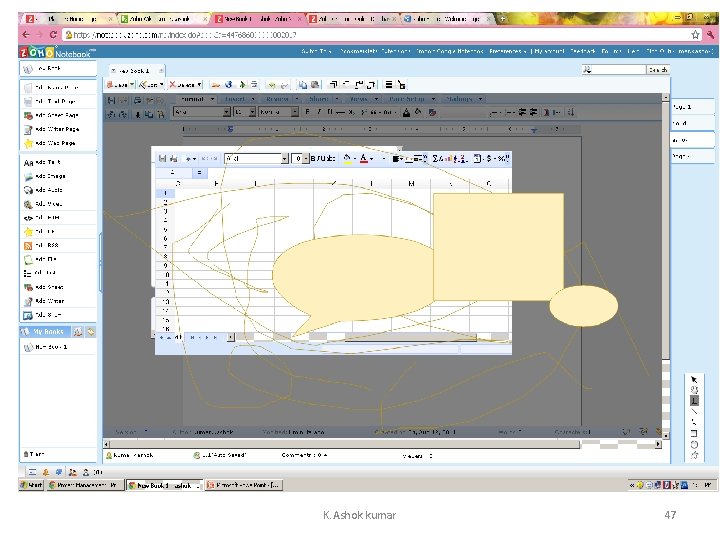Click the globe icon in page toolbar
This screenshot has height=540, width=720.
pyautogui.click(x=228, y=84)
